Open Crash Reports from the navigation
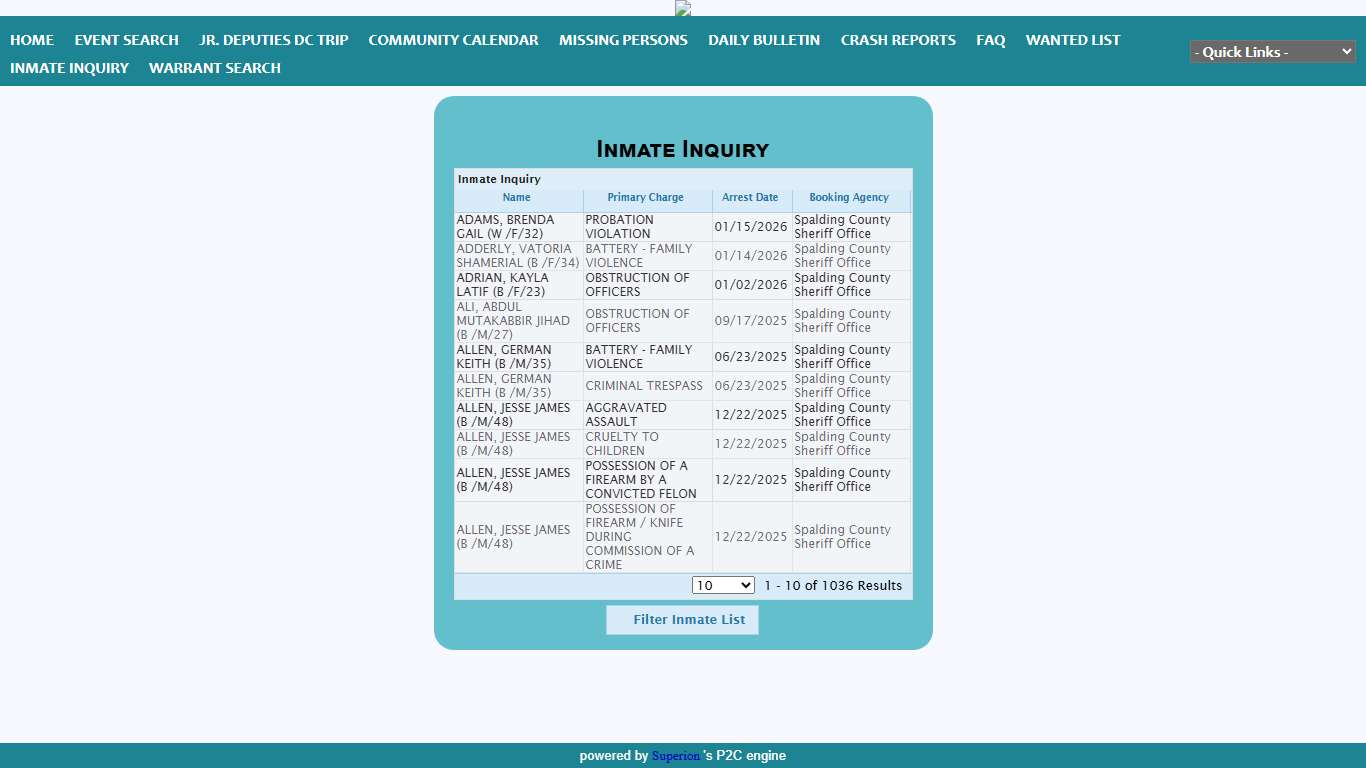This screenshot has height=768, width=1366. [898, 40]
